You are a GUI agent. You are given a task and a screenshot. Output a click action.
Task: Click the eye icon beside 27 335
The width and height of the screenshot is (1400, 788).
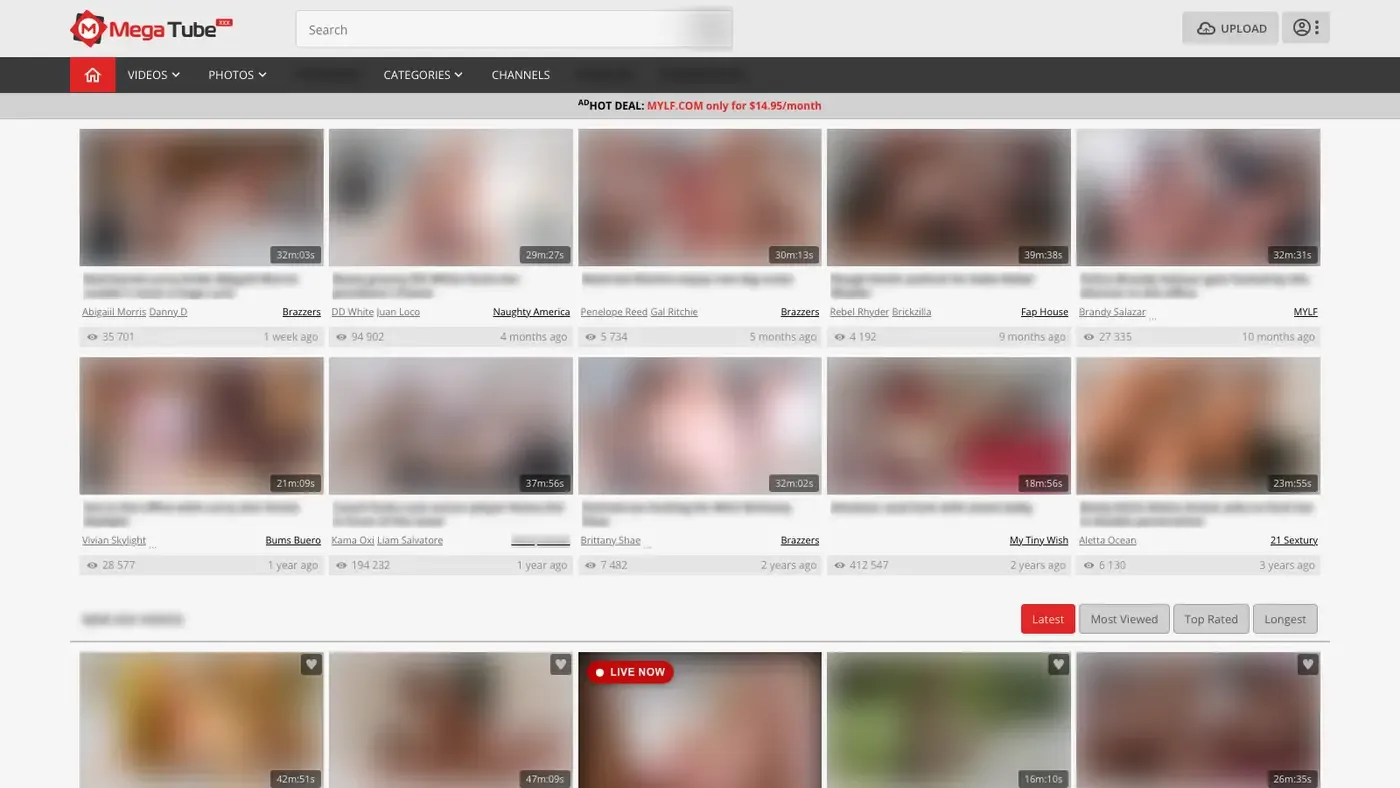(1088, 337)
